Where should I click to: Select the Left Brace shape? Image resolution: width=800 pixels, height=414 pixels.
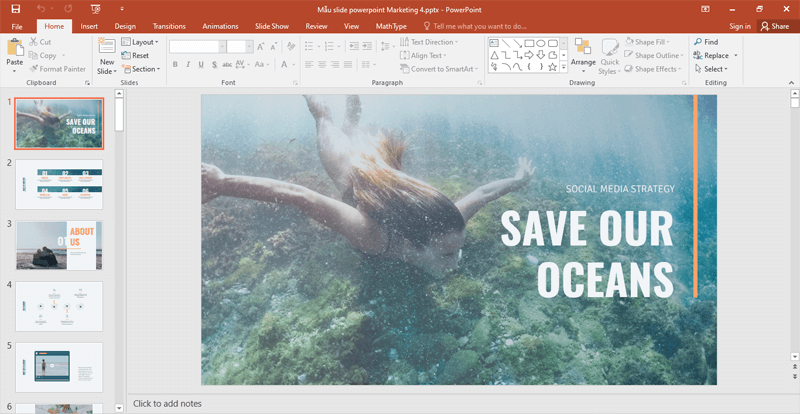[529, 66]
